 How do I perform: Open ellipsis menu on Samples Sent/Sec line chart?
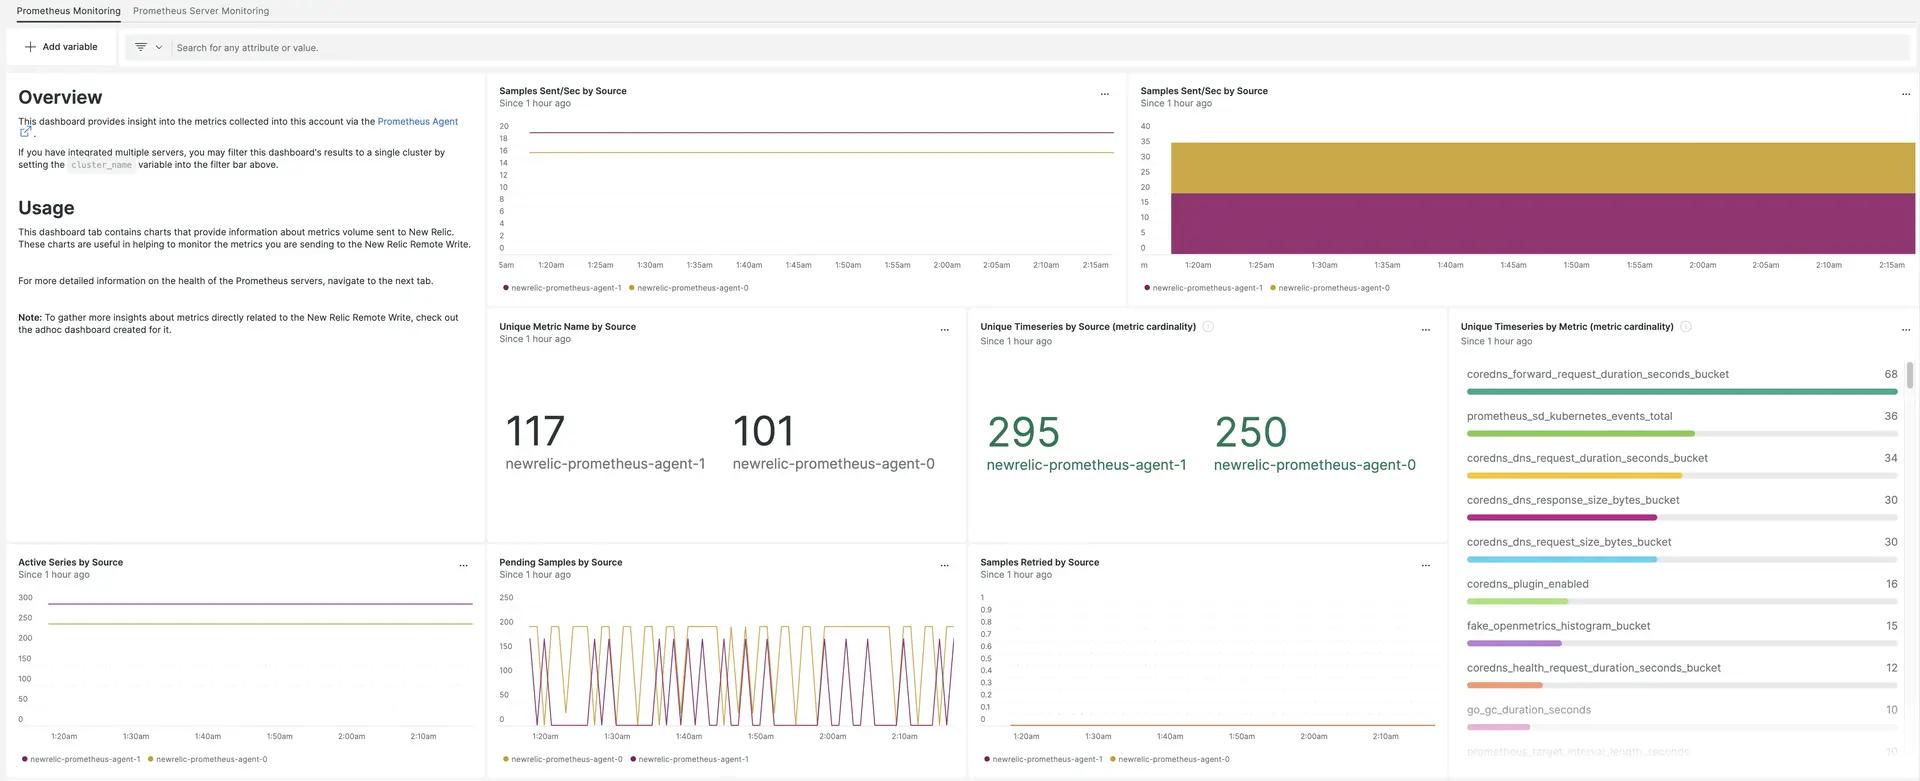click(1104, 94)
